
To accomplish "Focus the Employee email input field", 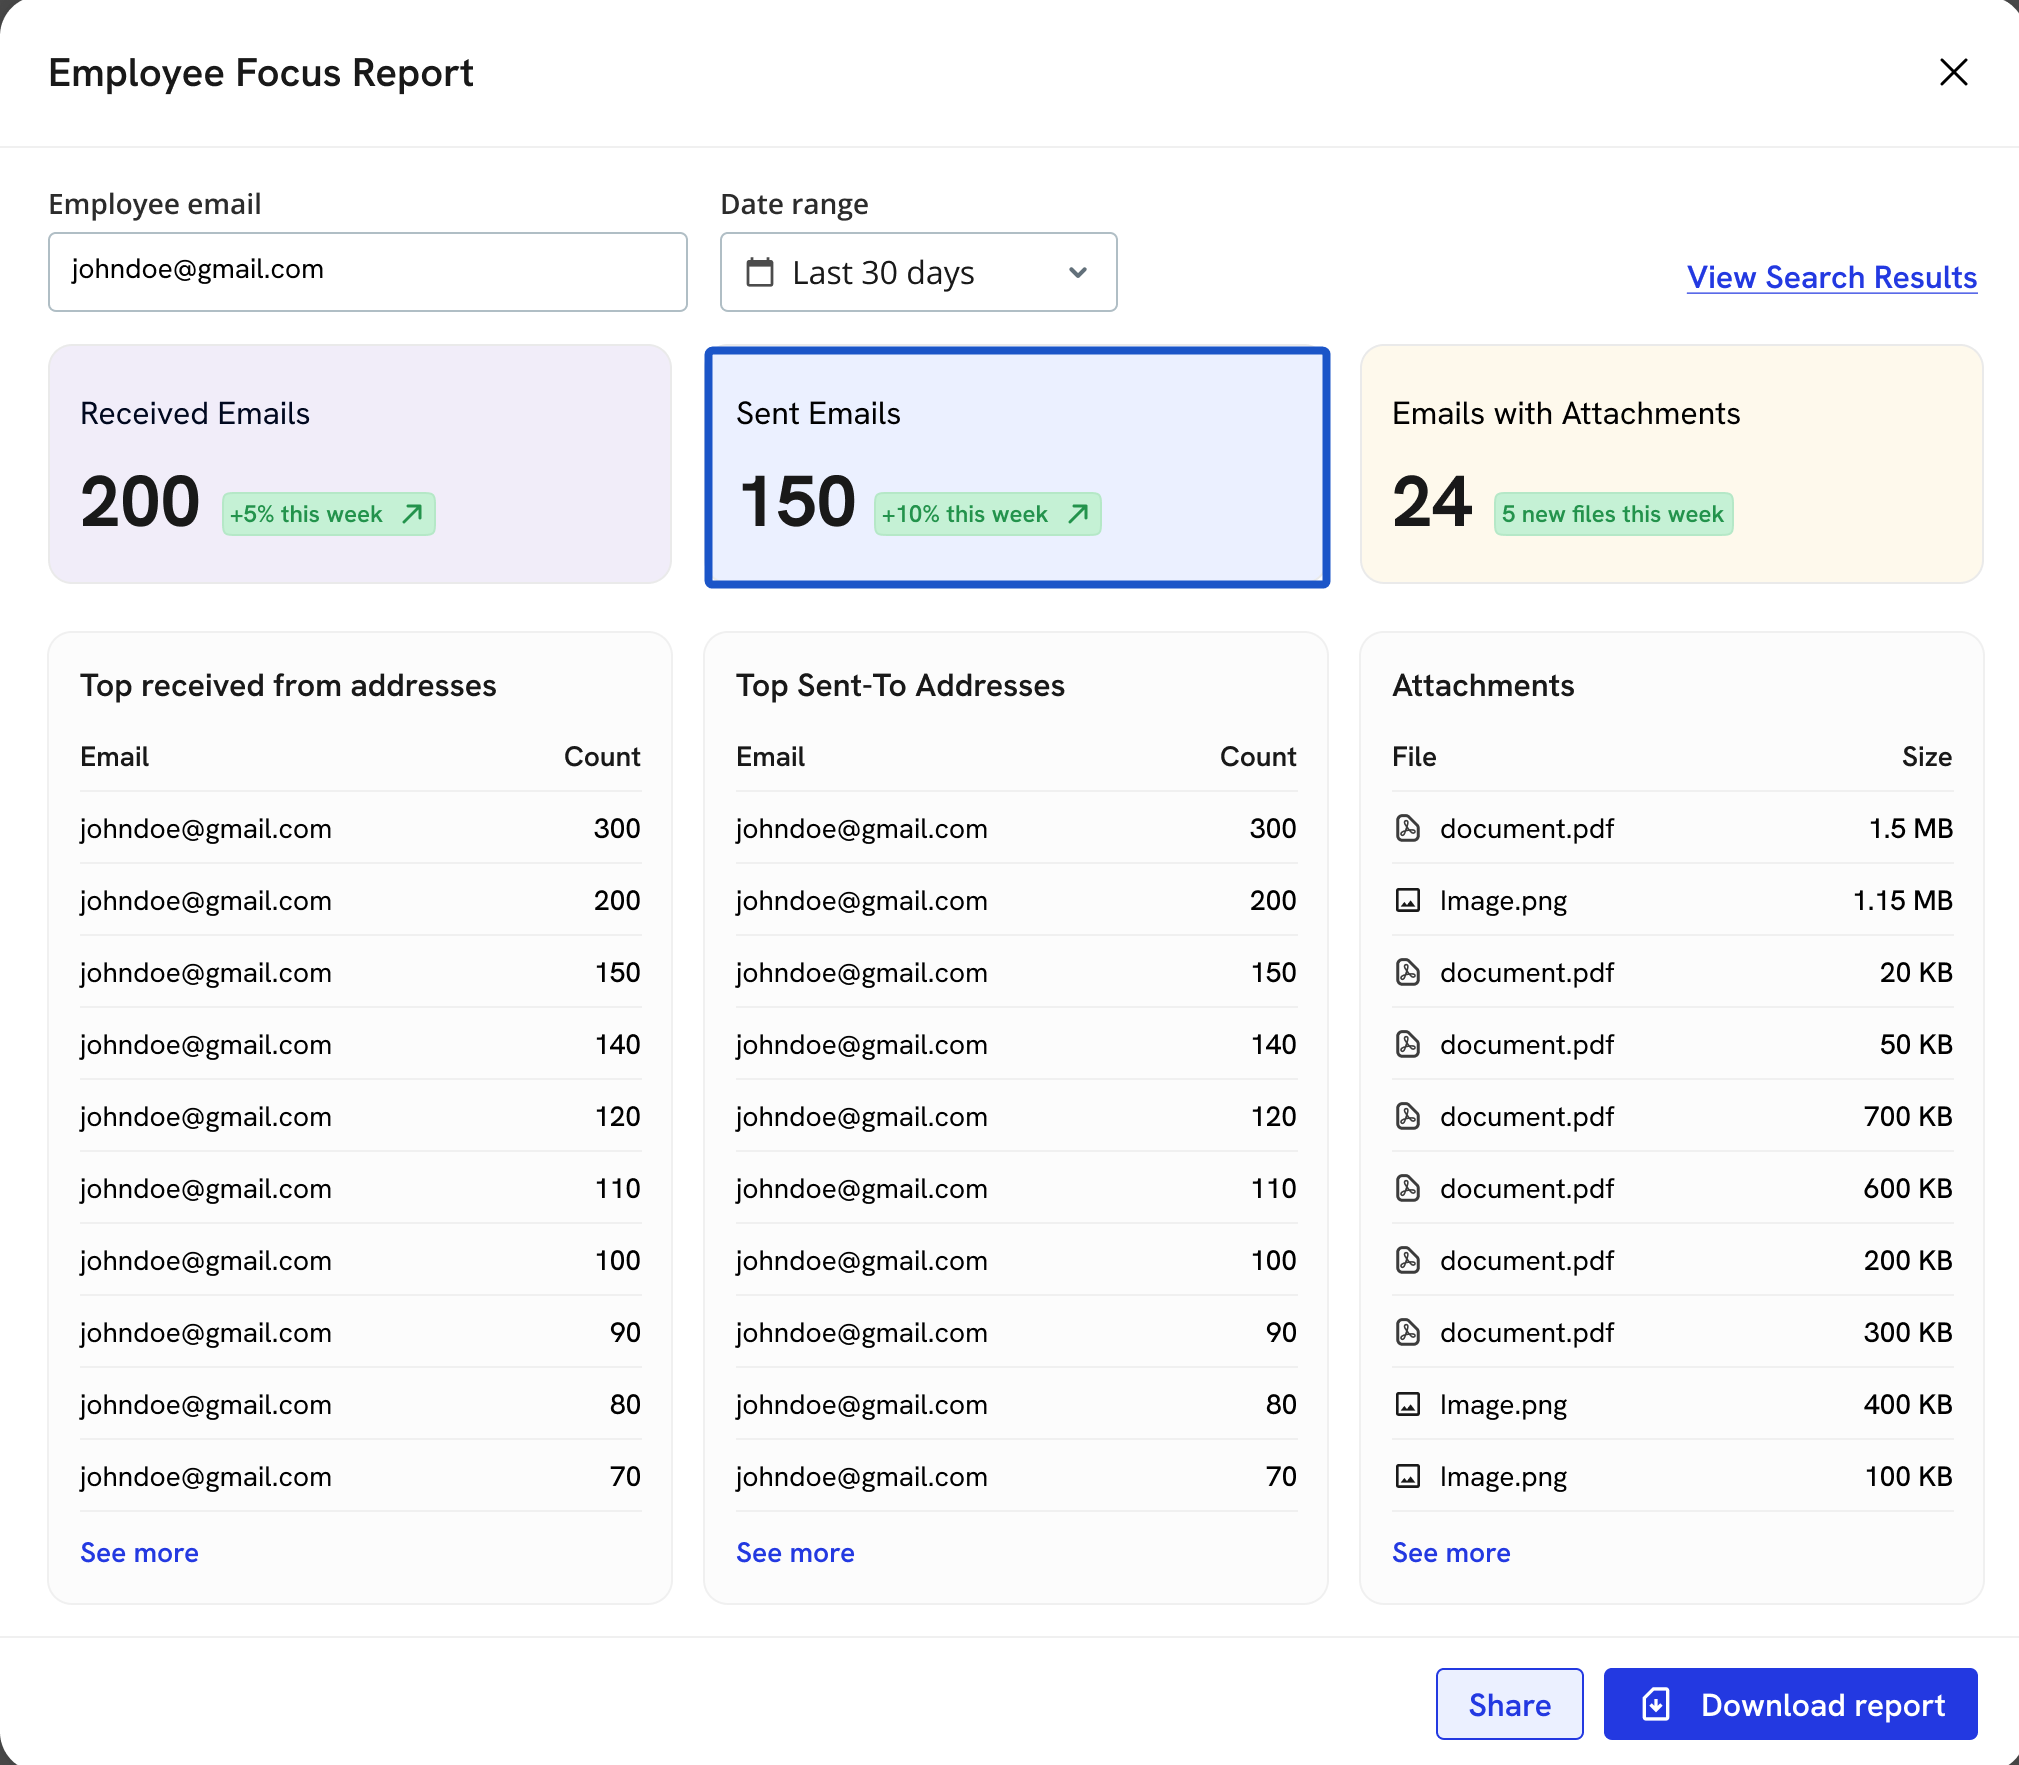I will (x=367, y=271).
